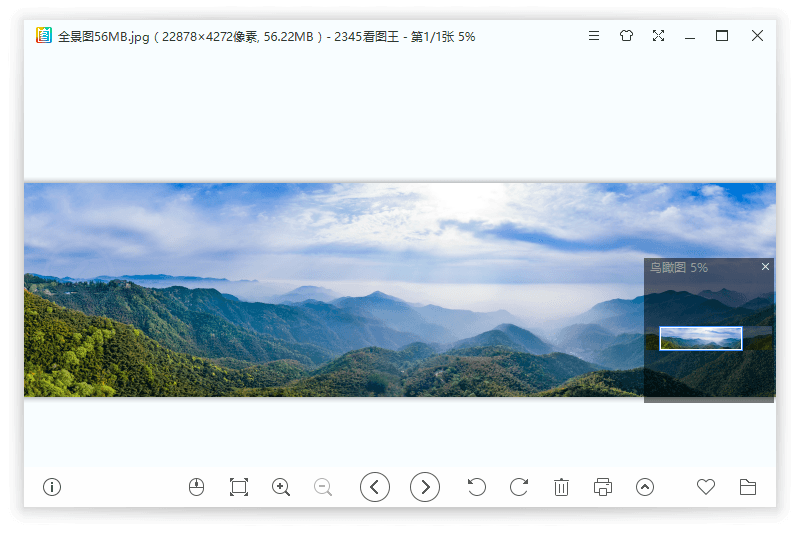Rotate image clockwise
800x535 pixels.
tap(519, 487)
